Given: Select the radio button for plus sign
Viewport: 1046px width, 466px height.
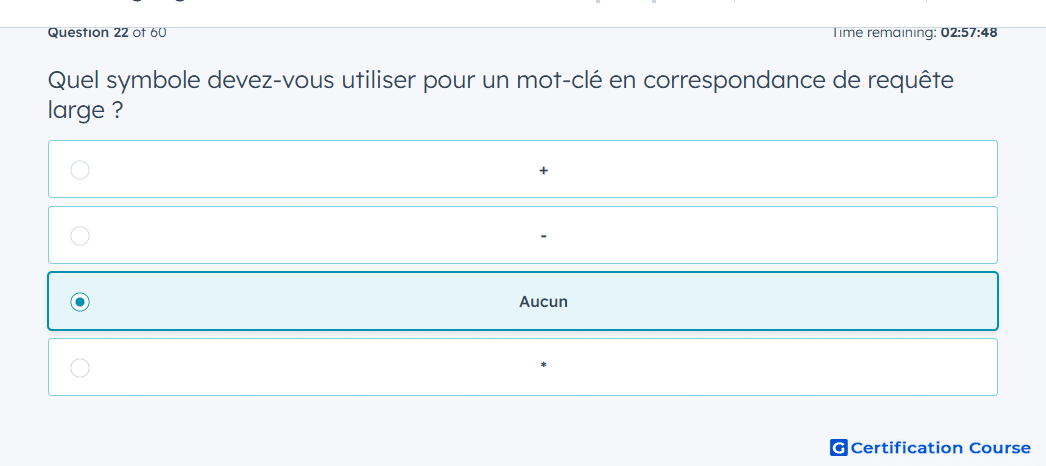Looking at the screenshot, I should pos(80,170).
